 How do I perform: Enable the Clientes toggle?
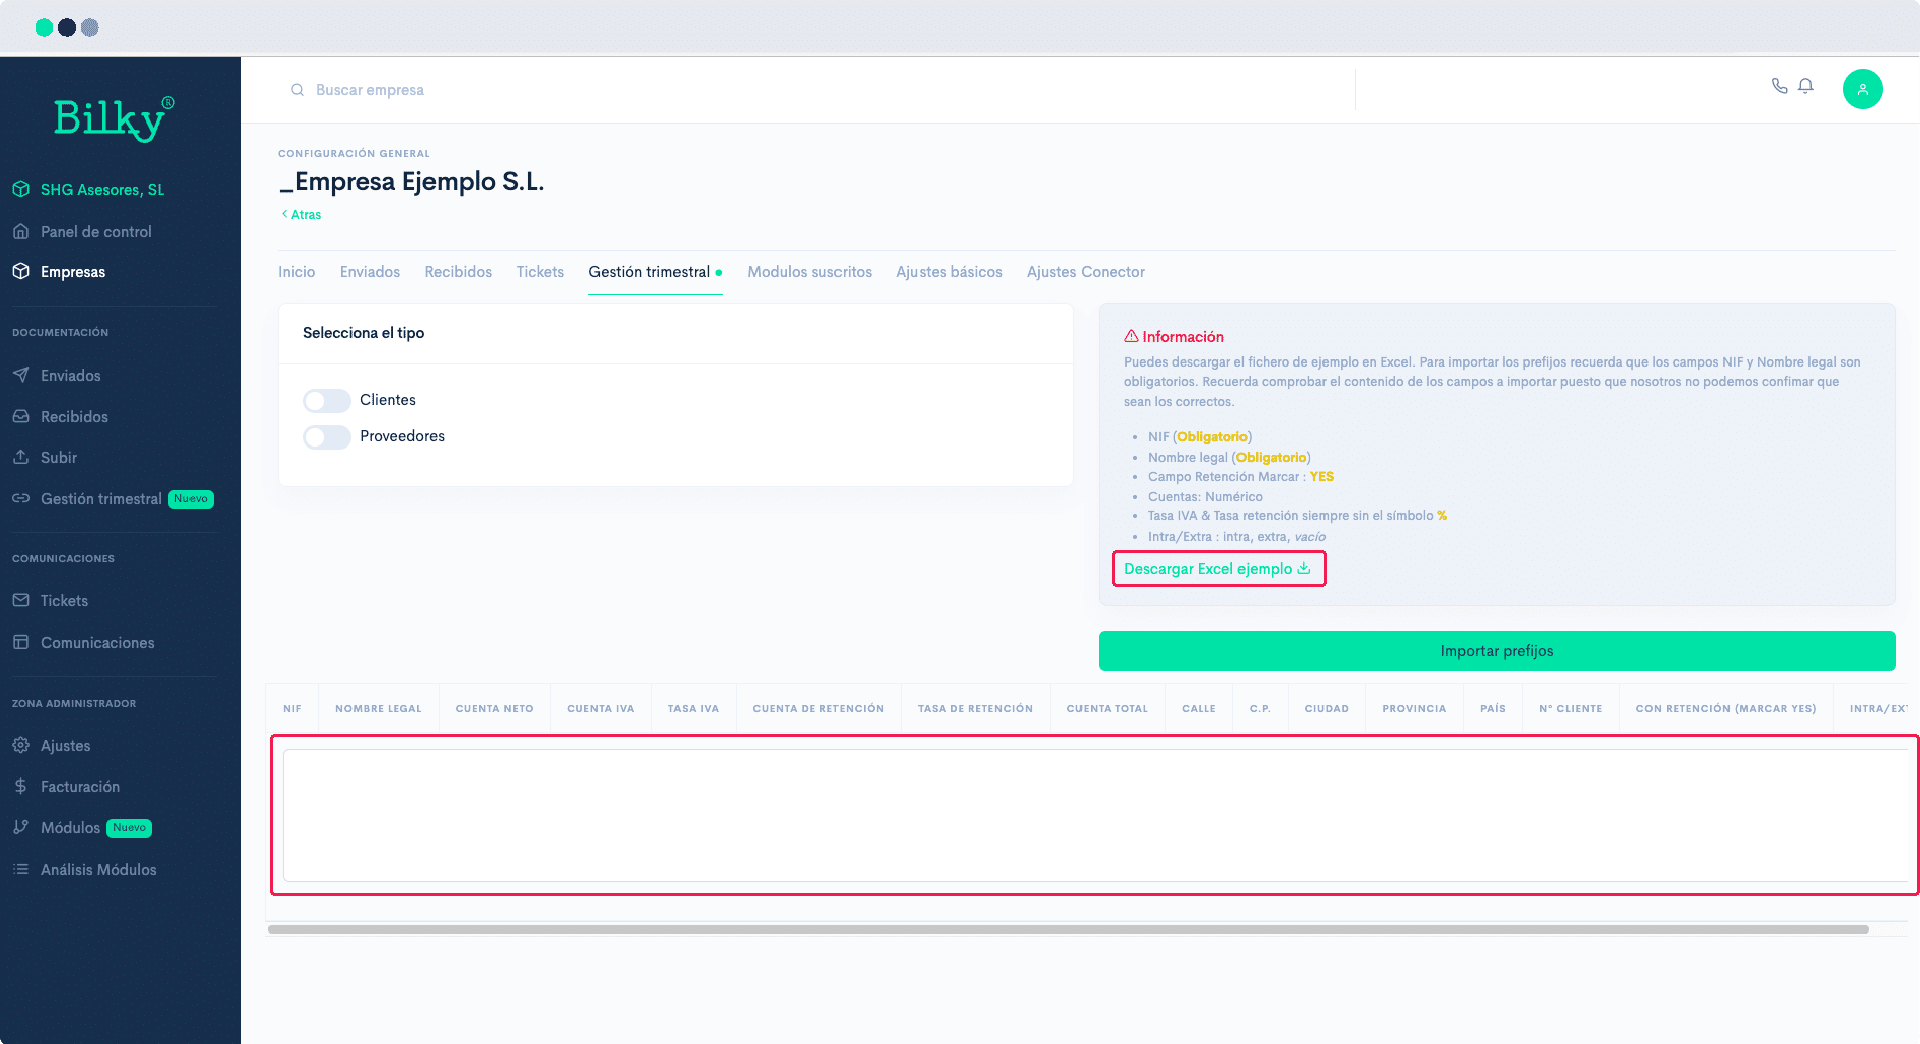pyautogui.click(x=327, y=401)
